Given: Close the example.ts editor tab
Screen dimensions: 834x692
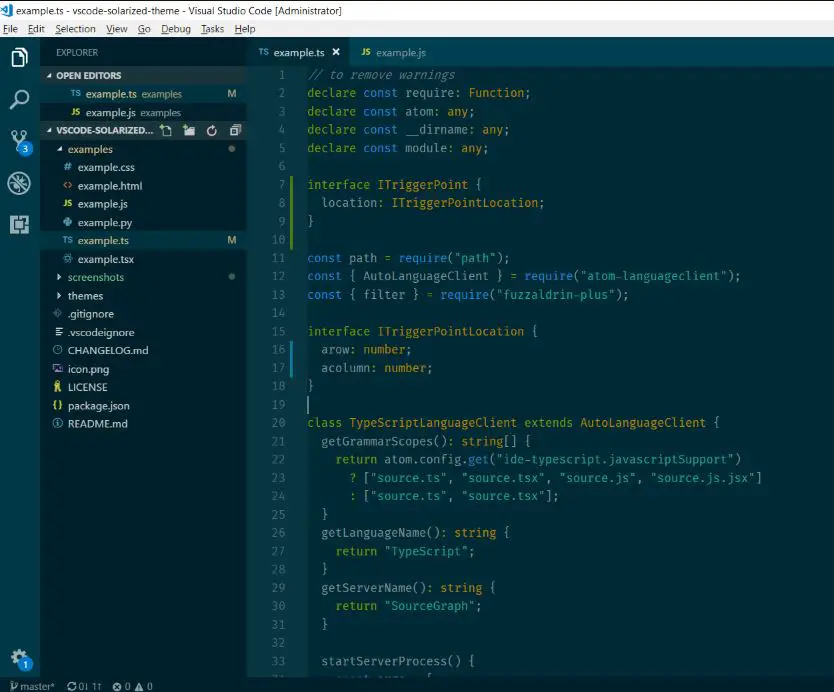Looking at the screenshot, I should (x=336, y=52).
